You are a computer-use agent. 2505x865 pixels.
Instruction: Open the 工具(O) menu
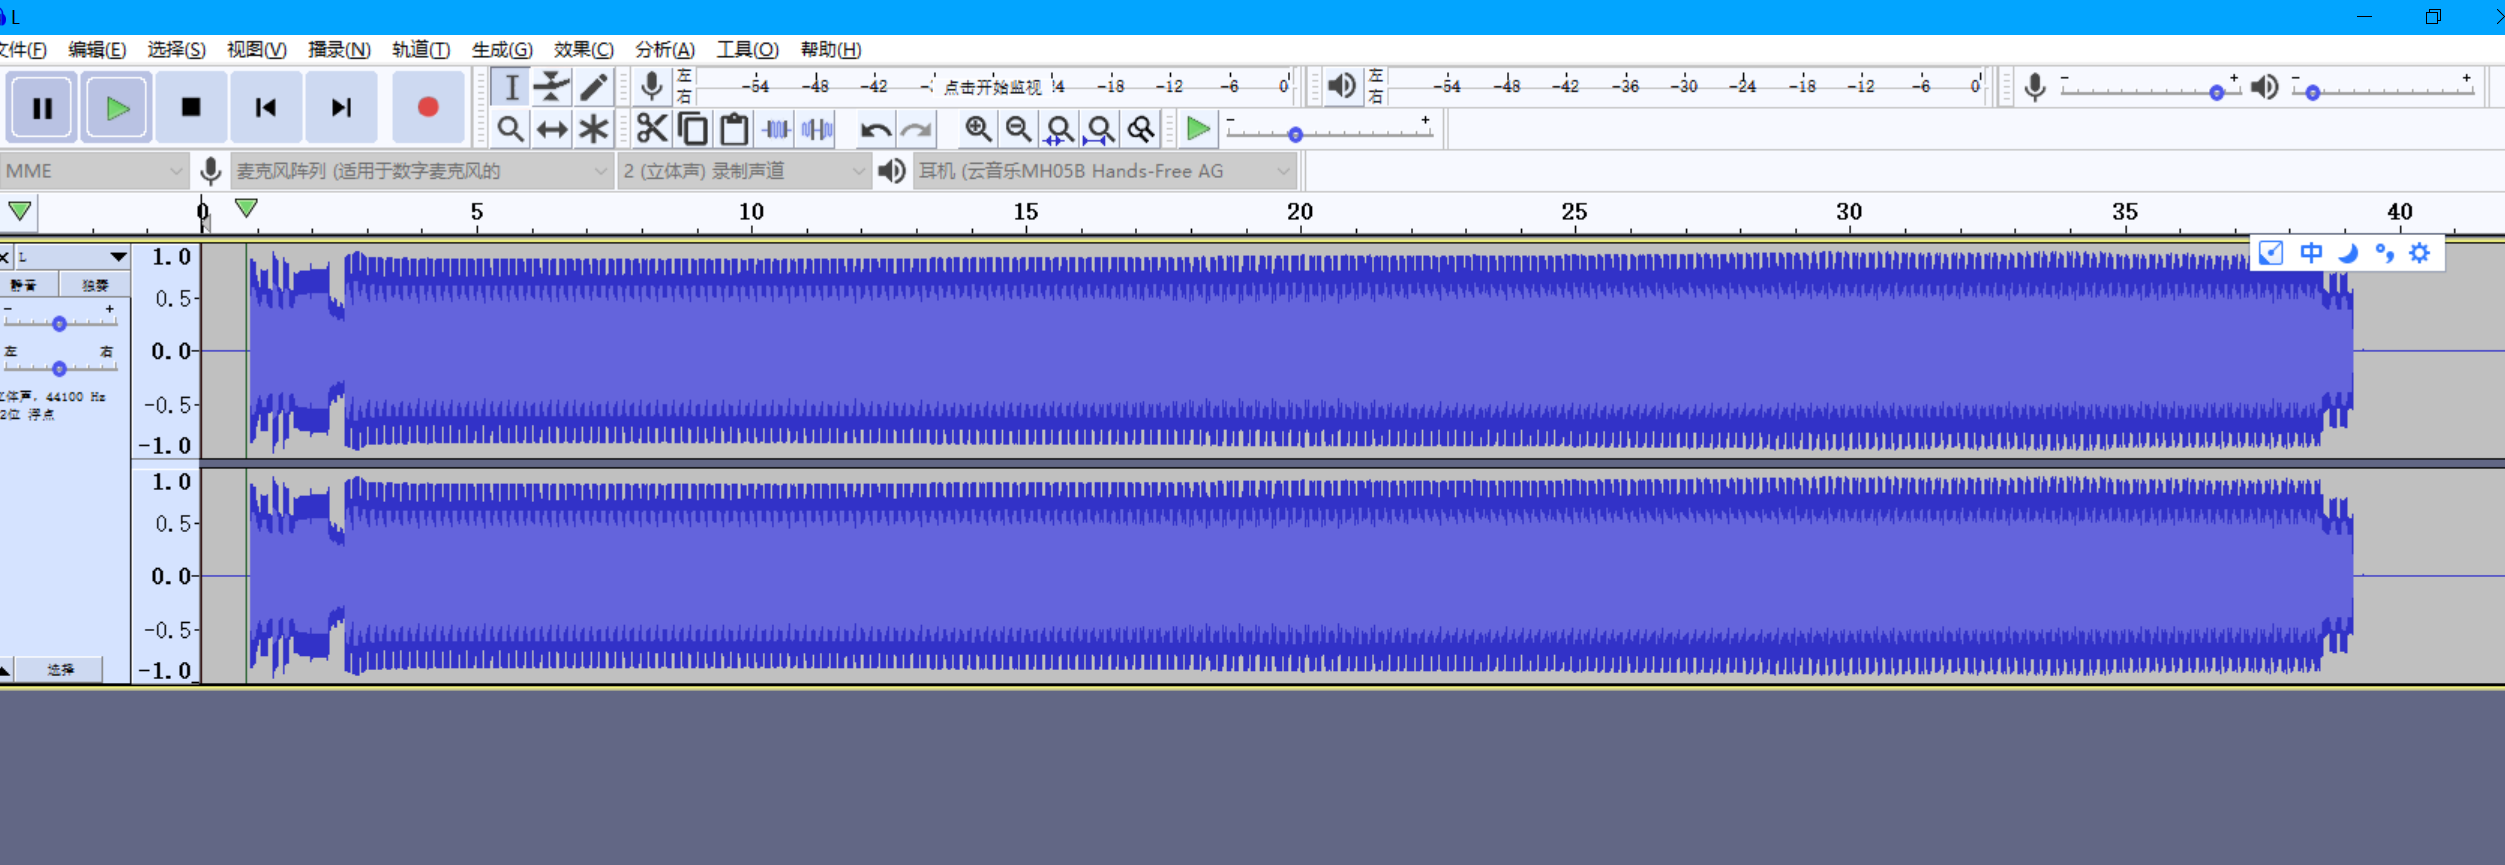(747, 49)
